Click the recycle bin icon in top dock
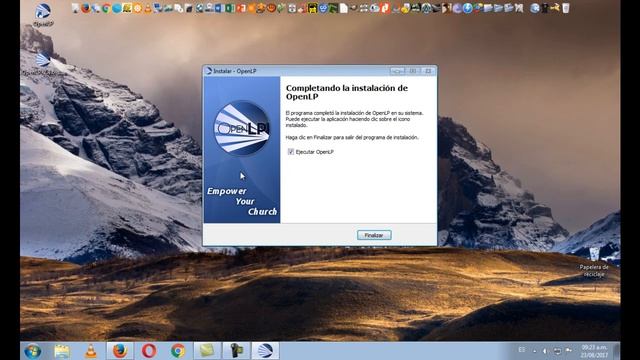 [x=566, y=8]
